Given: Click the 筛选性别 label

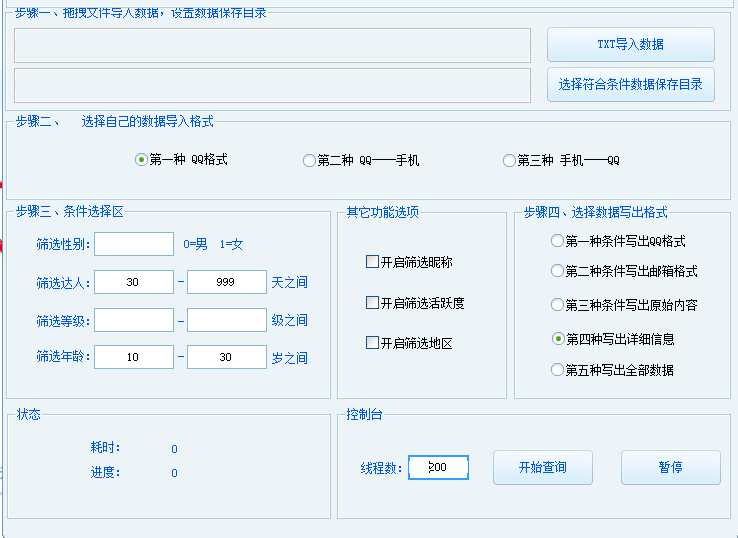Looking at the screenshot, I should click(x=63, y=244).
